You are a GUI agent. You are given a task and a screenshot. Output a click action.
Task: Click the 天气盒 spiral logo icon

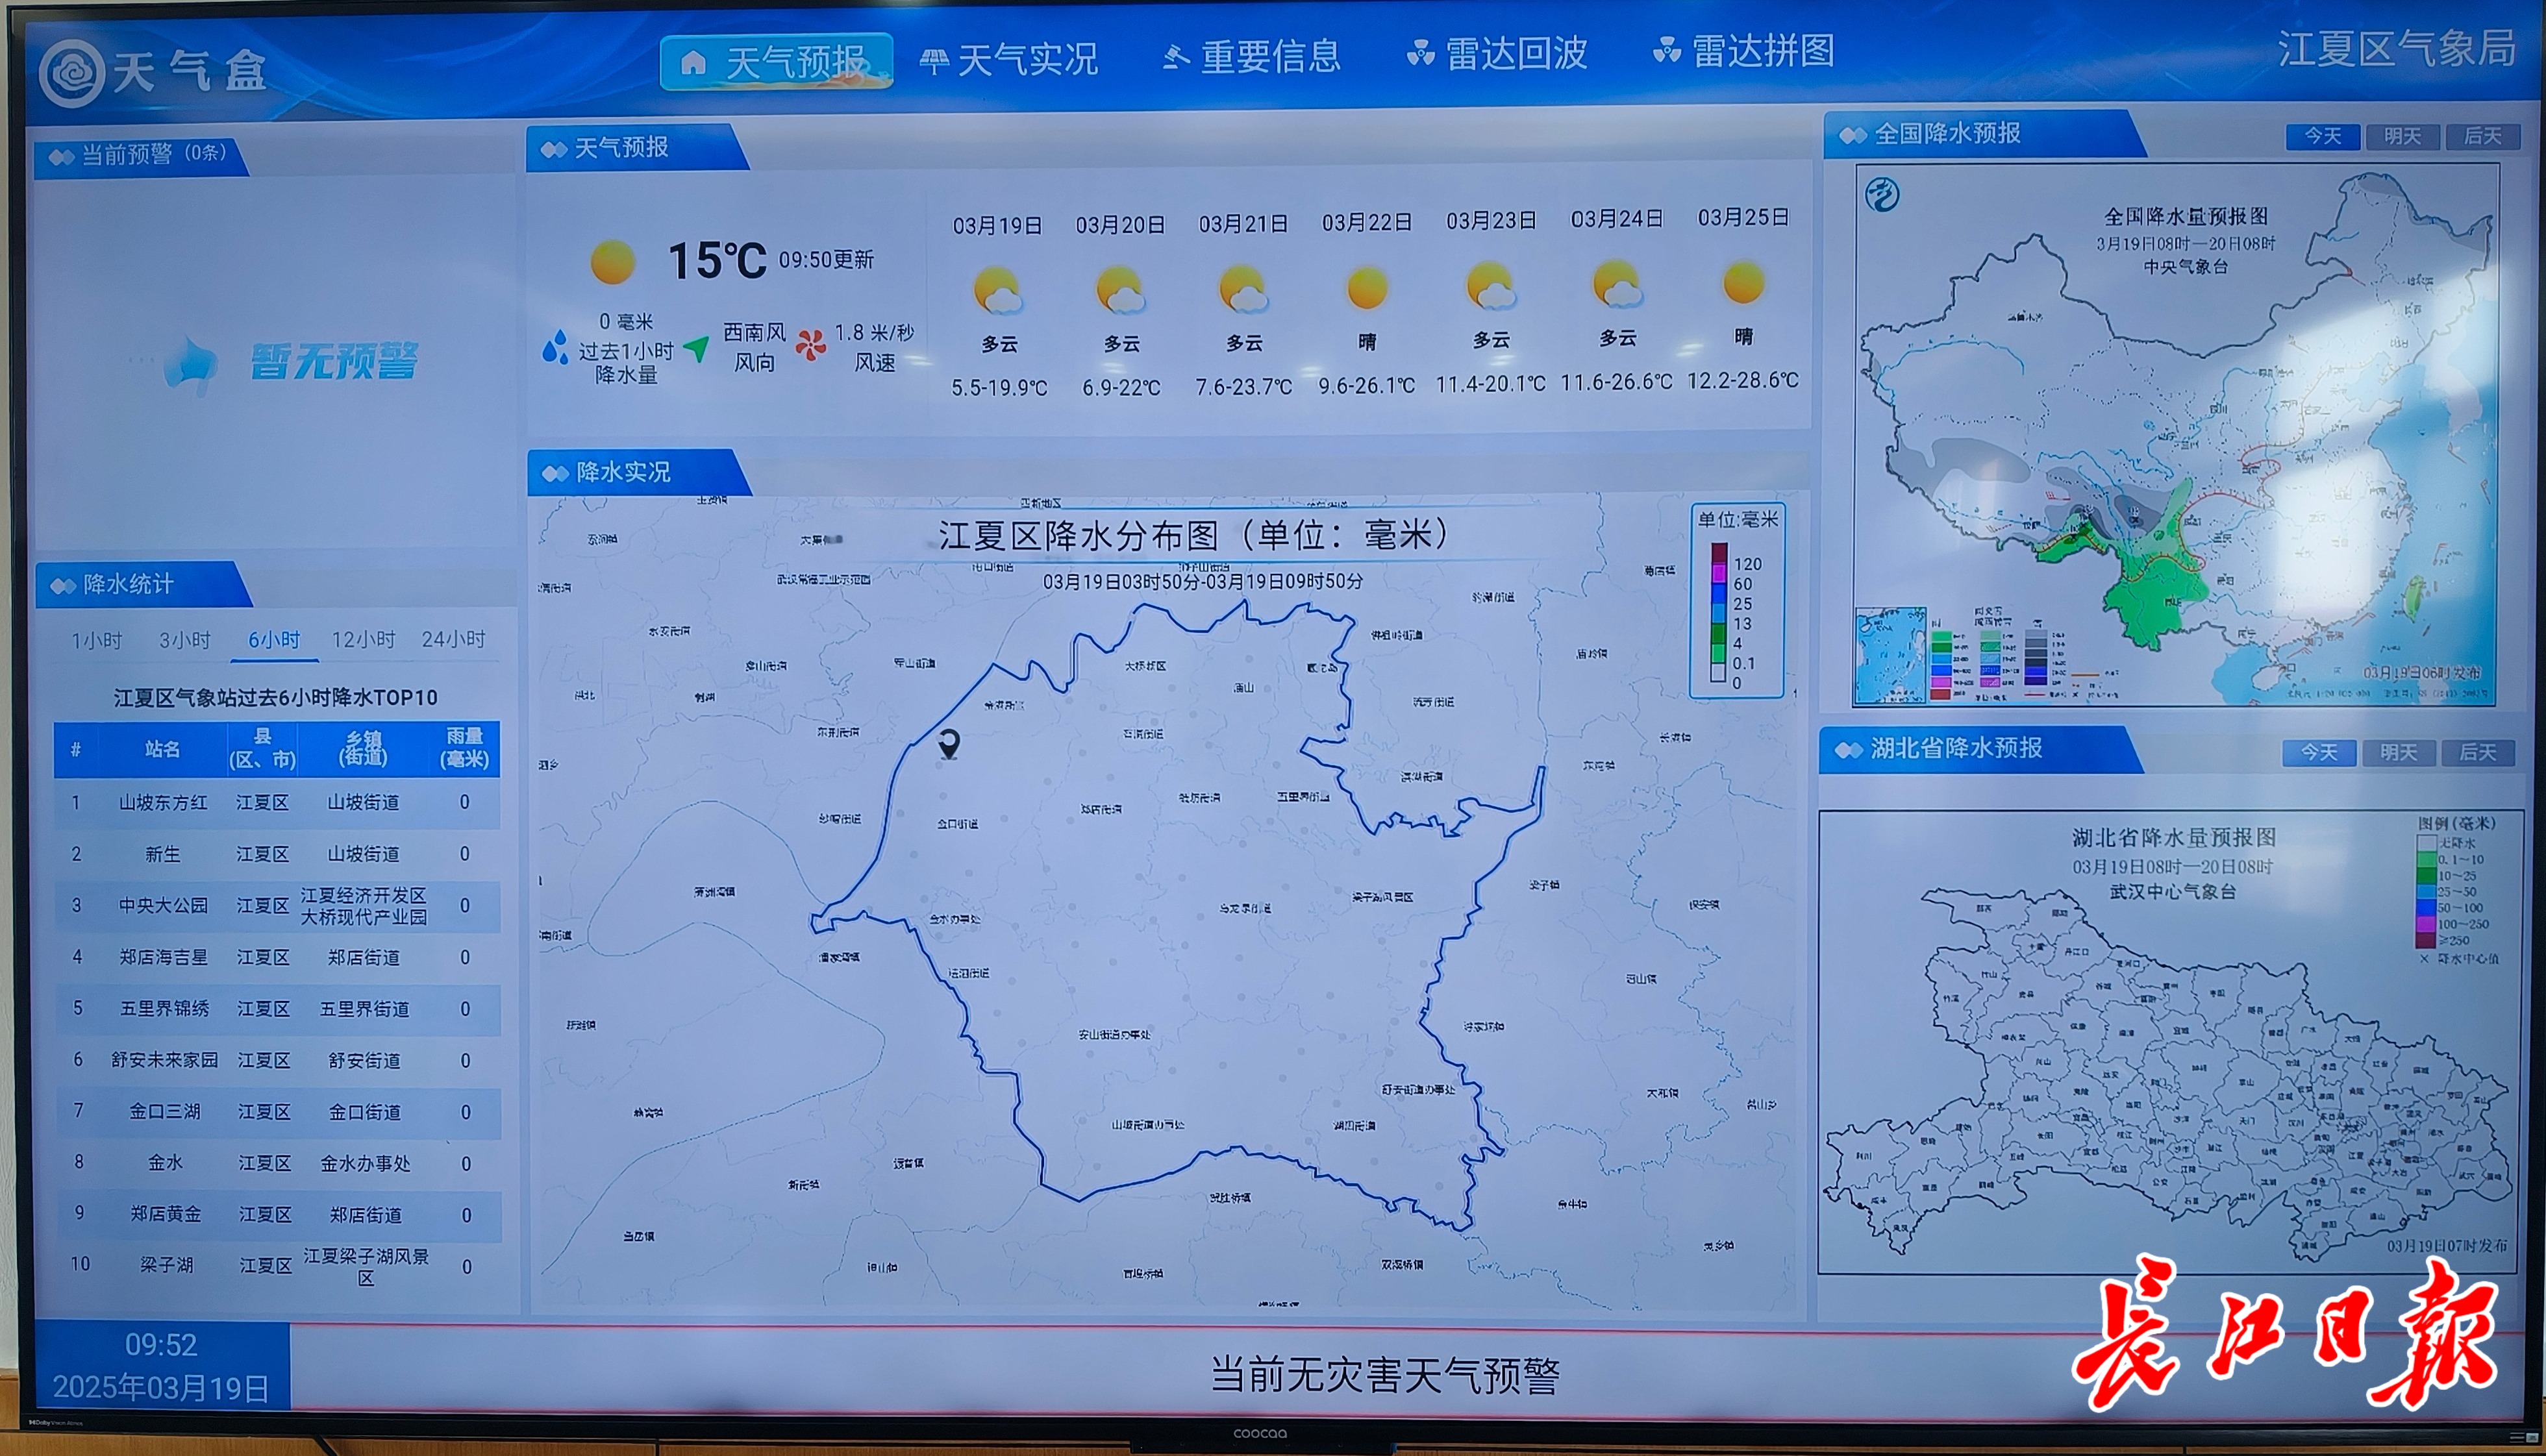[71, 73]
